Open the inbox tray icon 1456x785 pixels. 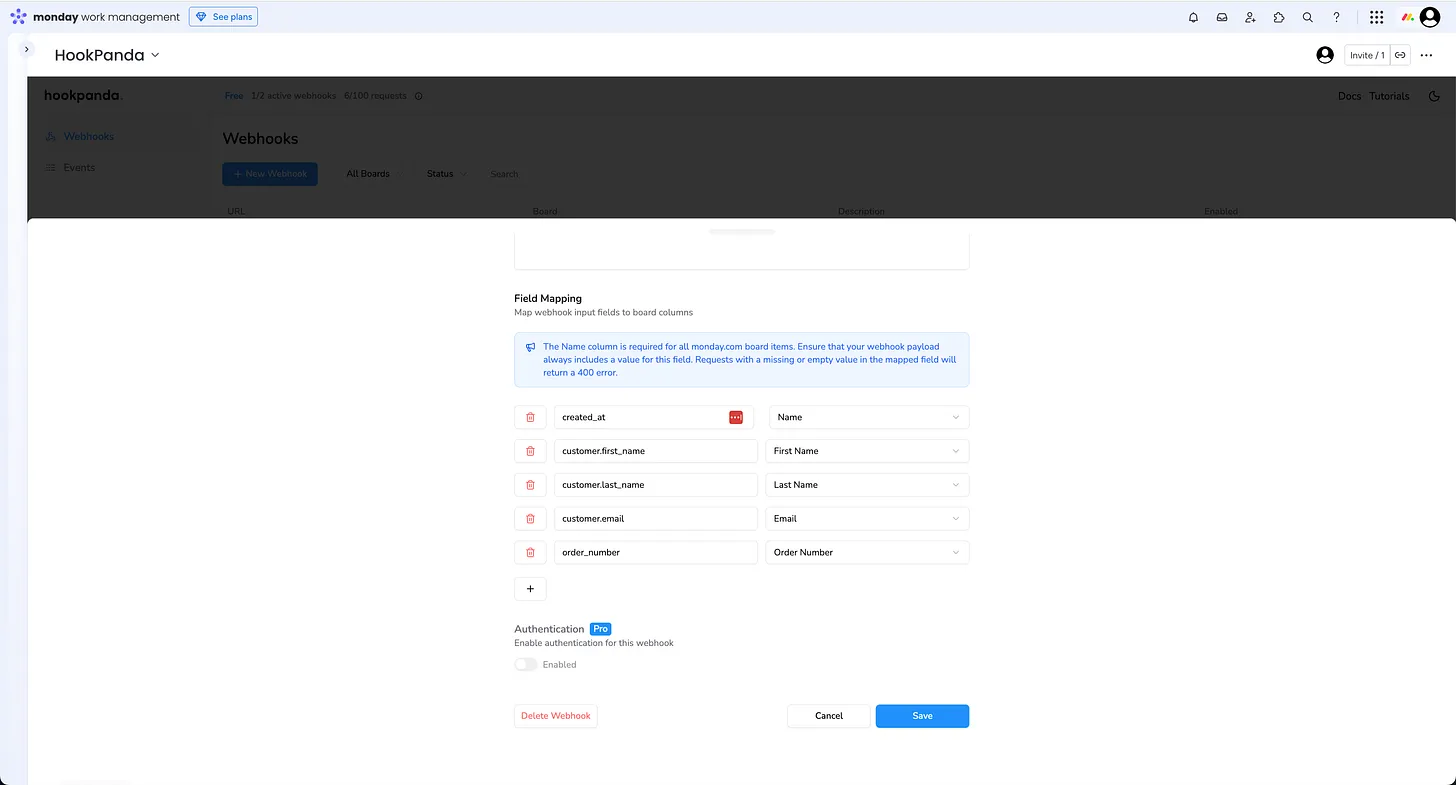pyautogui.click(x=1222, y=17)
